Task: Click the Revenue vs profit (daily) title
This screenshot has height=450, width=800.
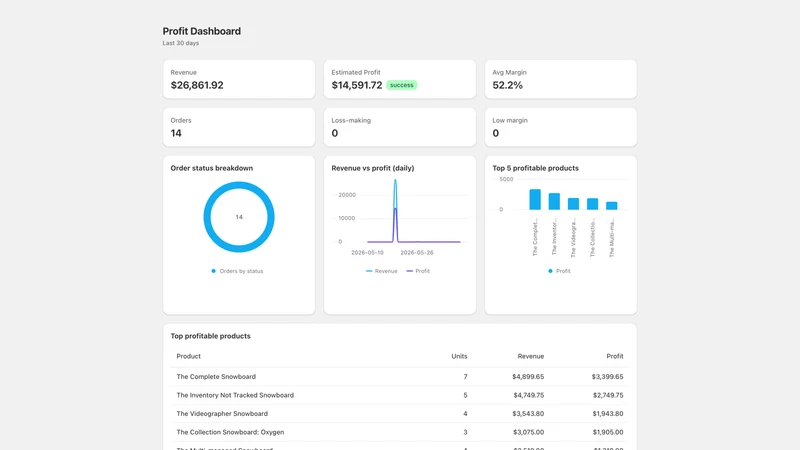Action: pos(372,168)
